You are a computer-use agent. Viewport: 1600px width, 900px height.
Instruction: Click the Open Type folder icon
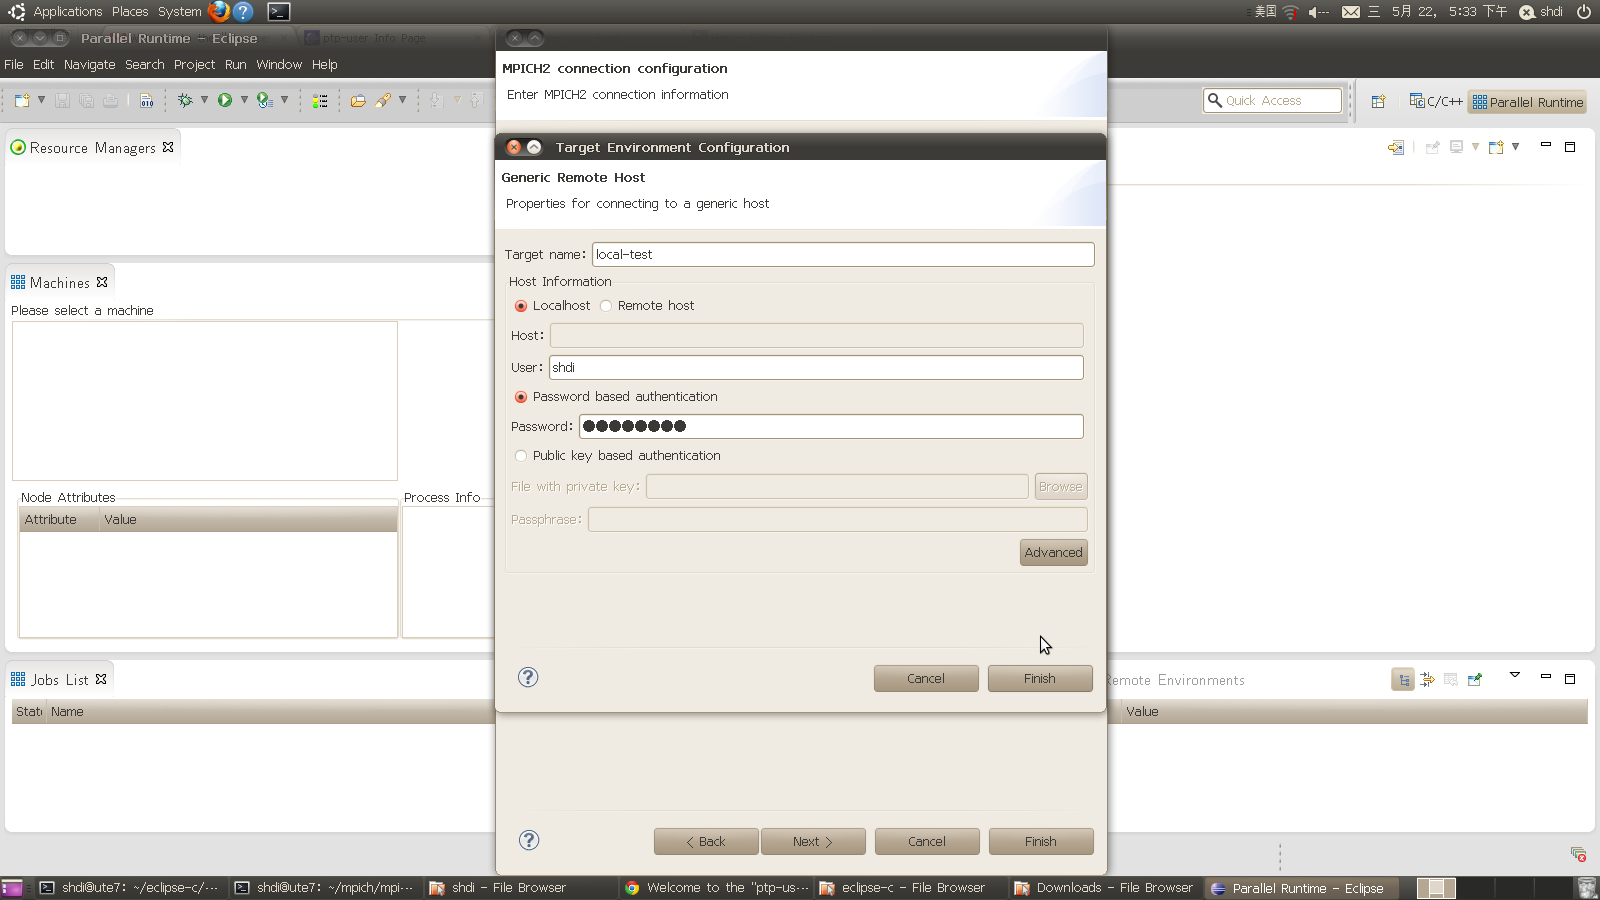pos(357,101)
